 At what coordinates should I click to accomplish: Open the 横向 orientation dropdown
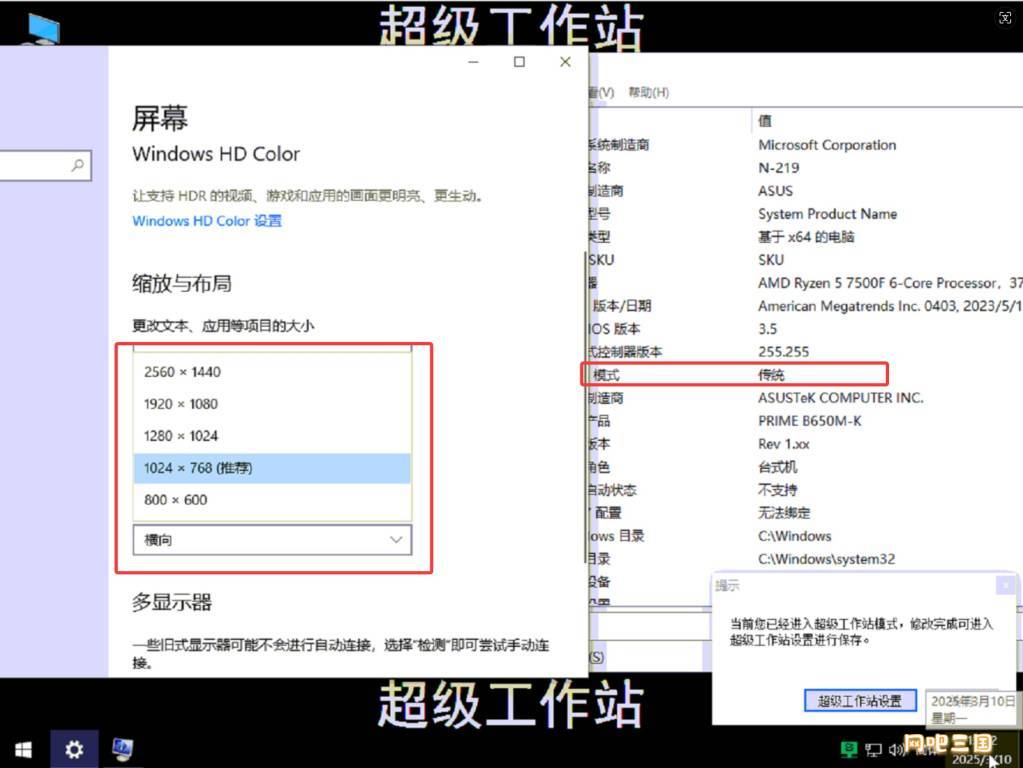[x=272, y=540]
